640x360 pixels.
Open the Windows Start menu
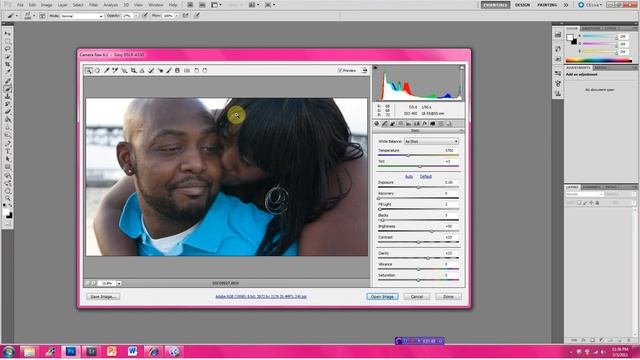[8, 351]
